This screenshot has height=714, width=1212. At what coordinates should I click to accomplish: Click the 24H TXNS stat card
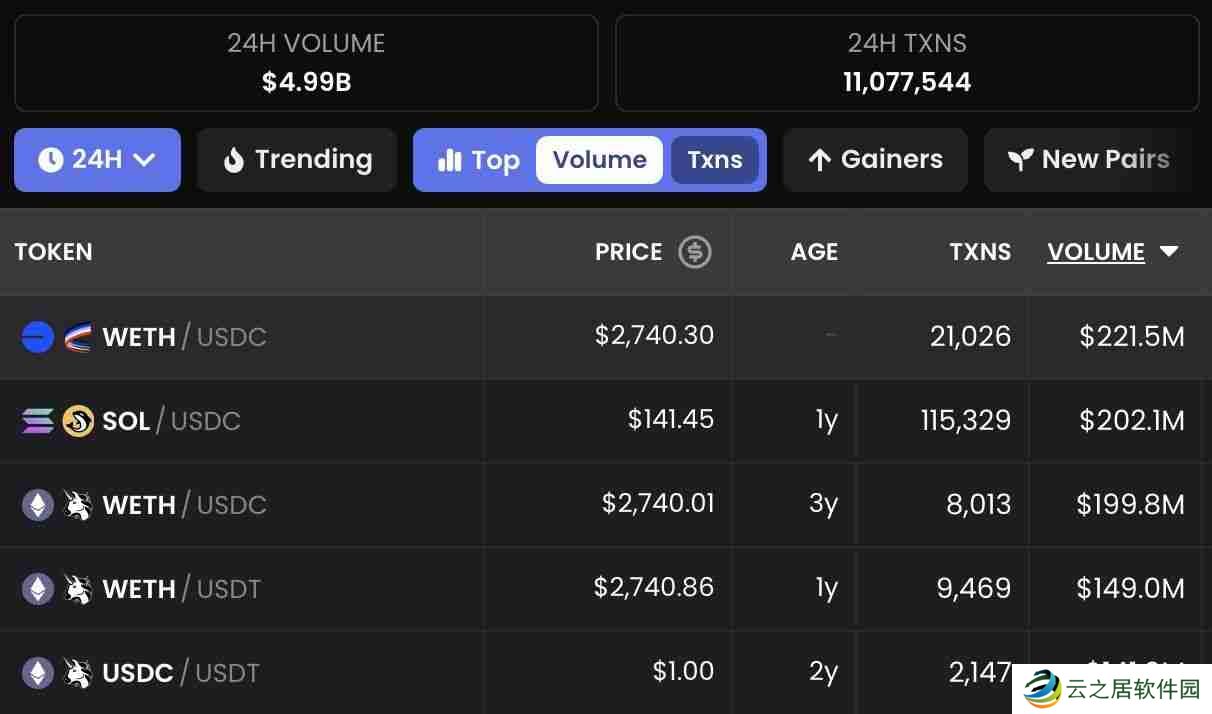907,63
